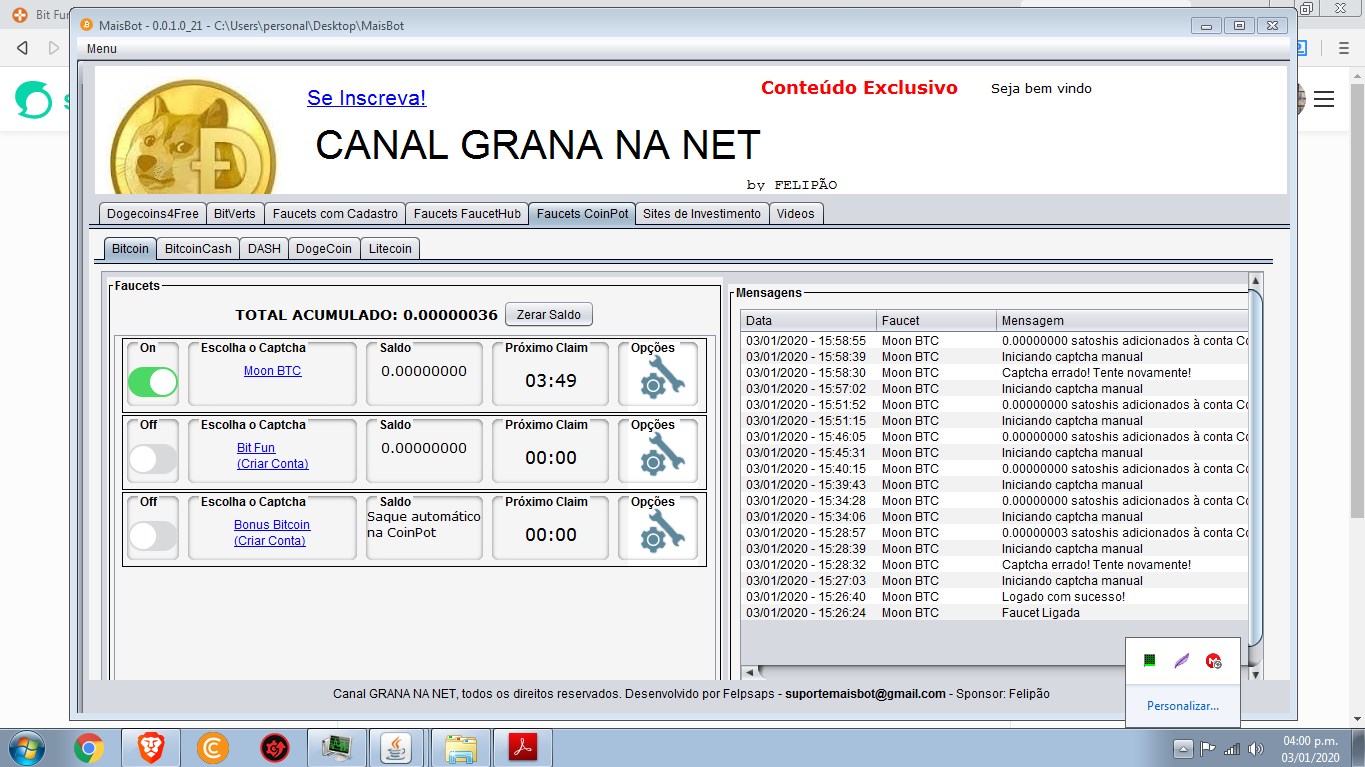Switch to the Dogecoins4Free tab
This screenshot has height=767, width=1365.
(153, 213)
